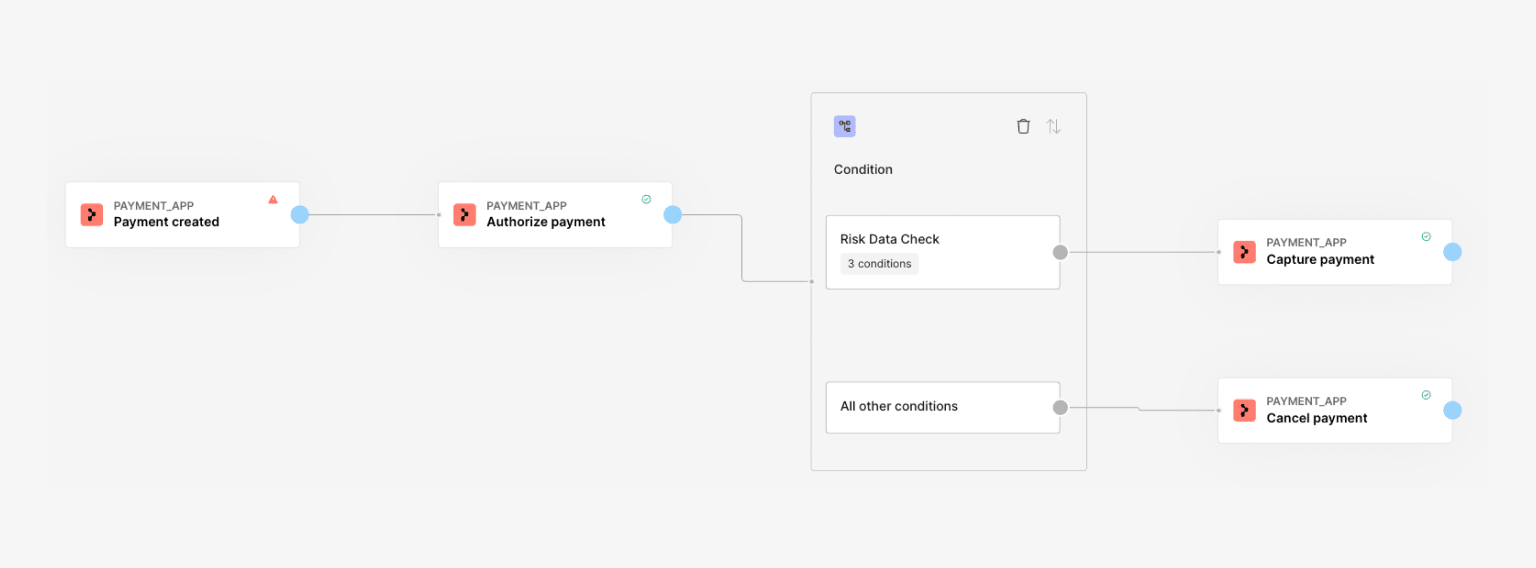This screenshot has width=1536, height=568.
Task: Click the blue output connector of Cancel payment
Action: pos(1453,410)
